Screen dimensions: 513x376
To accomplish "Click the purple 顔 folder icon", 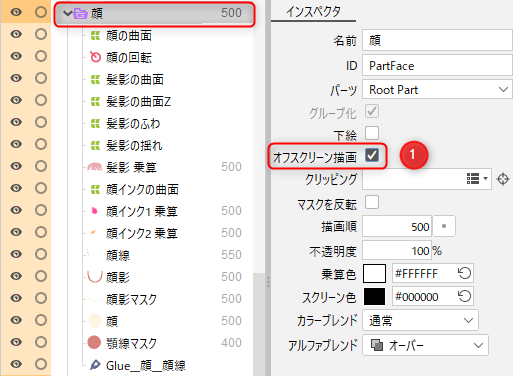I will (x=81, y=13).
